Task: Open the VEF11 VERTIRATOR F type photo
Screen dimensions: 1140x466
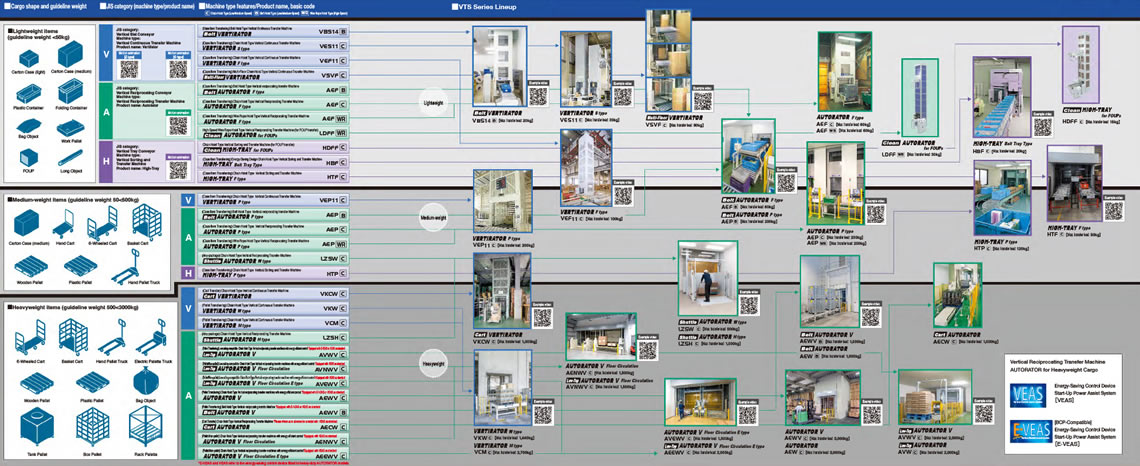Action: [x=585, y=169]
